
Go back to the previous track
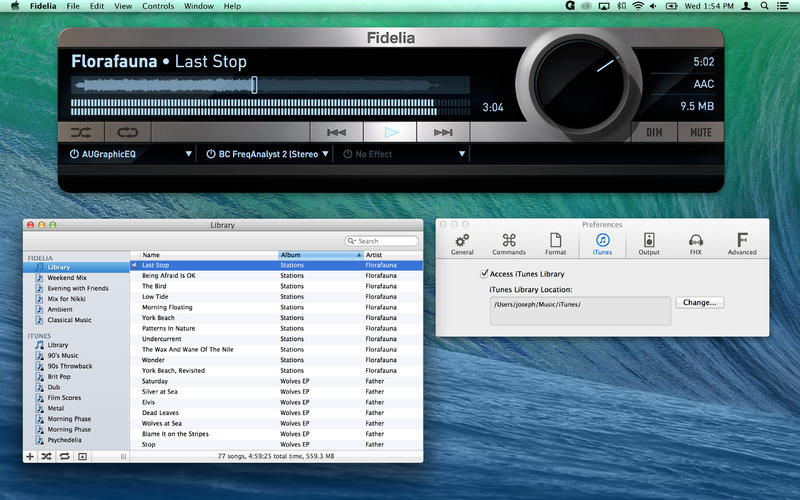point(337,131)
